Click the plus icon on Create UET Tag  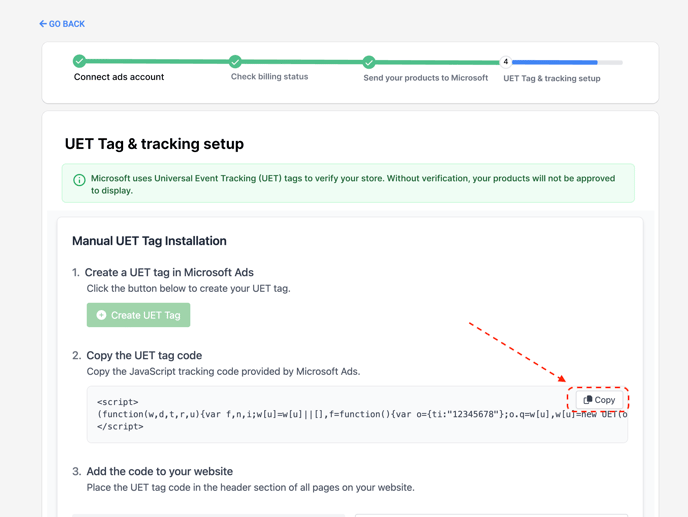pyautogui.click(x=101, y=315)
